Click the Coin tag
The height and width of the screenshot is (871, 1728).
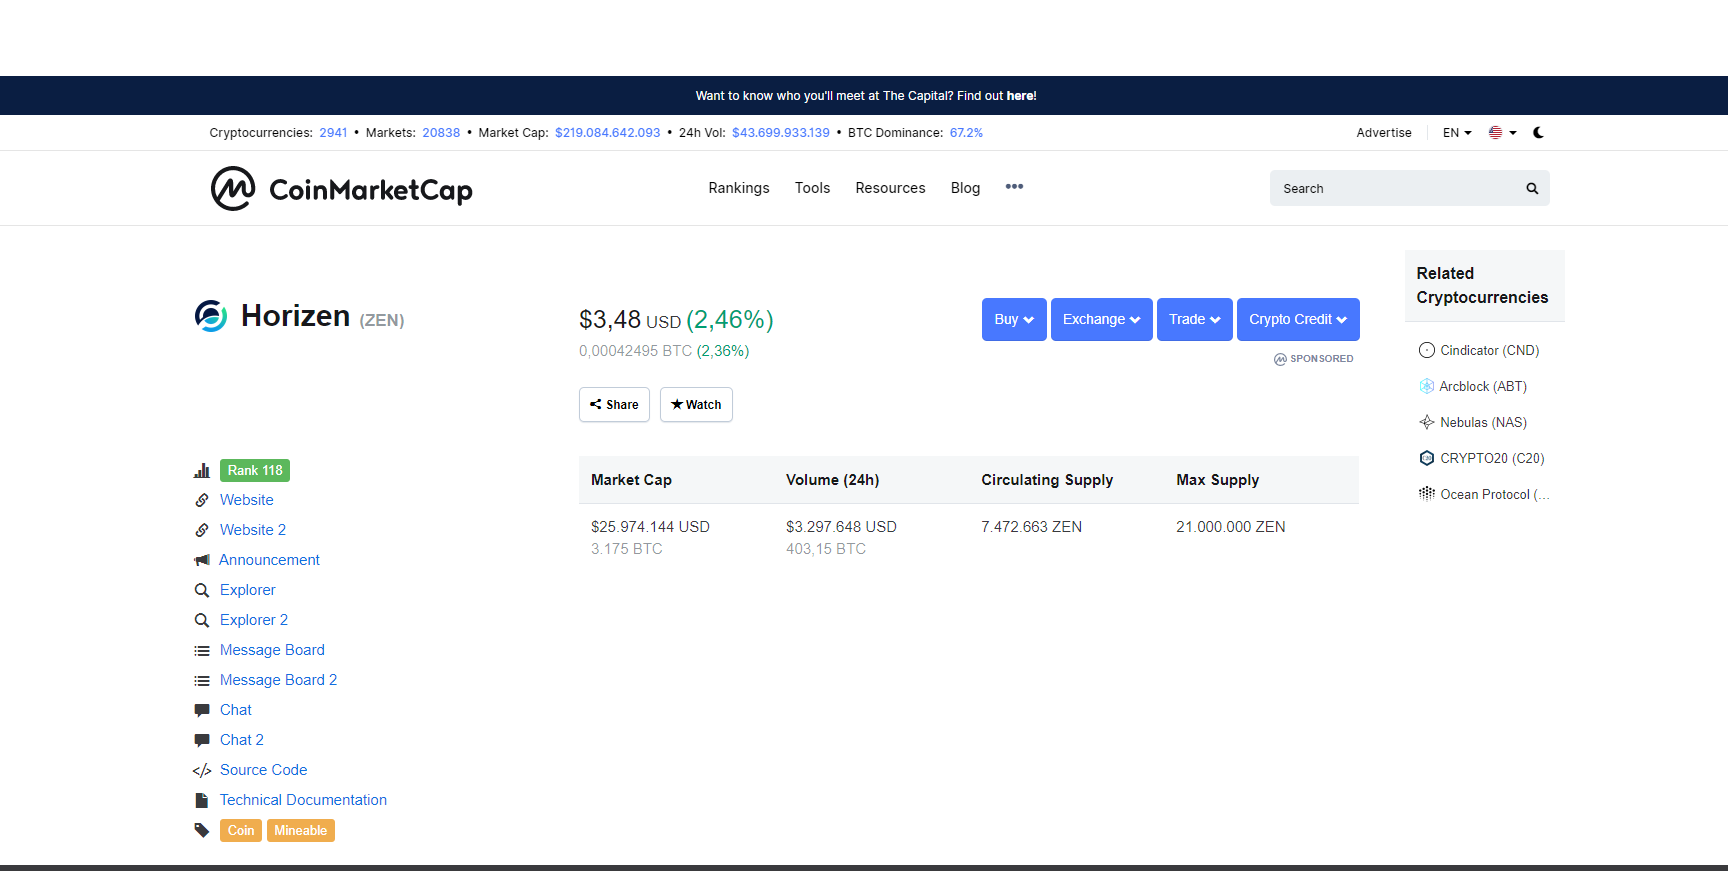click(x=241, y=830)
